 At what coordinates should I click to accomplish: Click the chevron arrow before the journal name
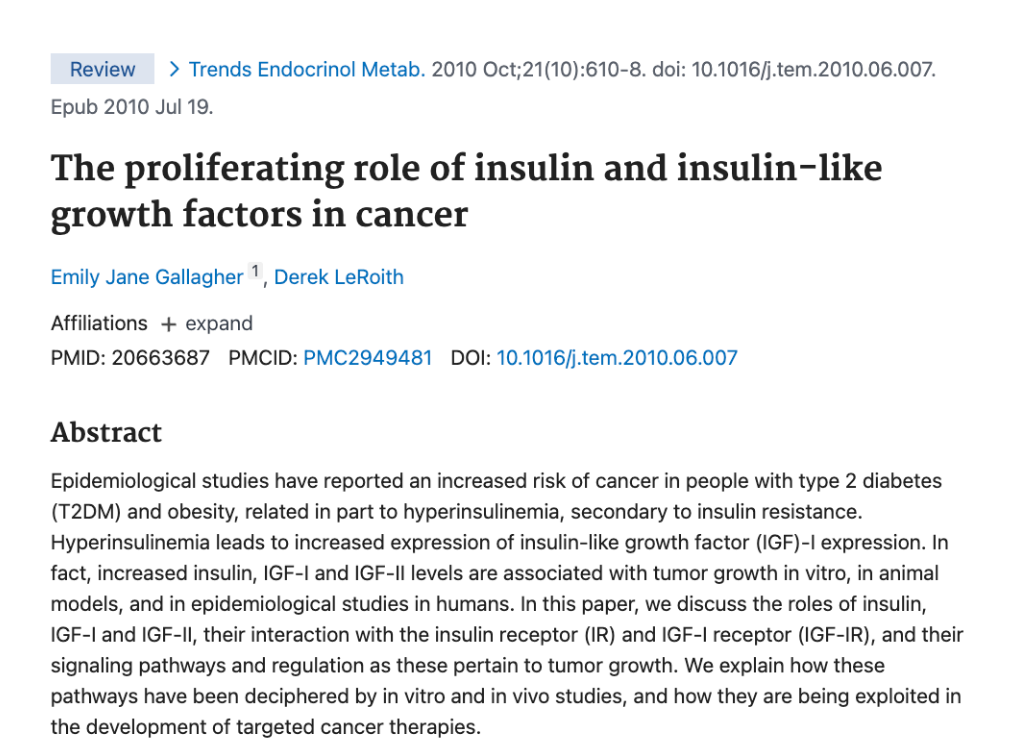pyautogui.click(x=174, y=70)
